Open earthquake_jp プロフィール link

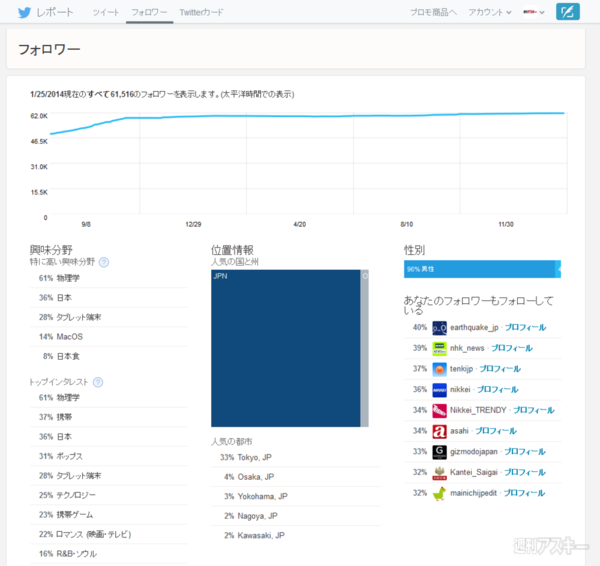pyautogui.click(x=525, y=328)
